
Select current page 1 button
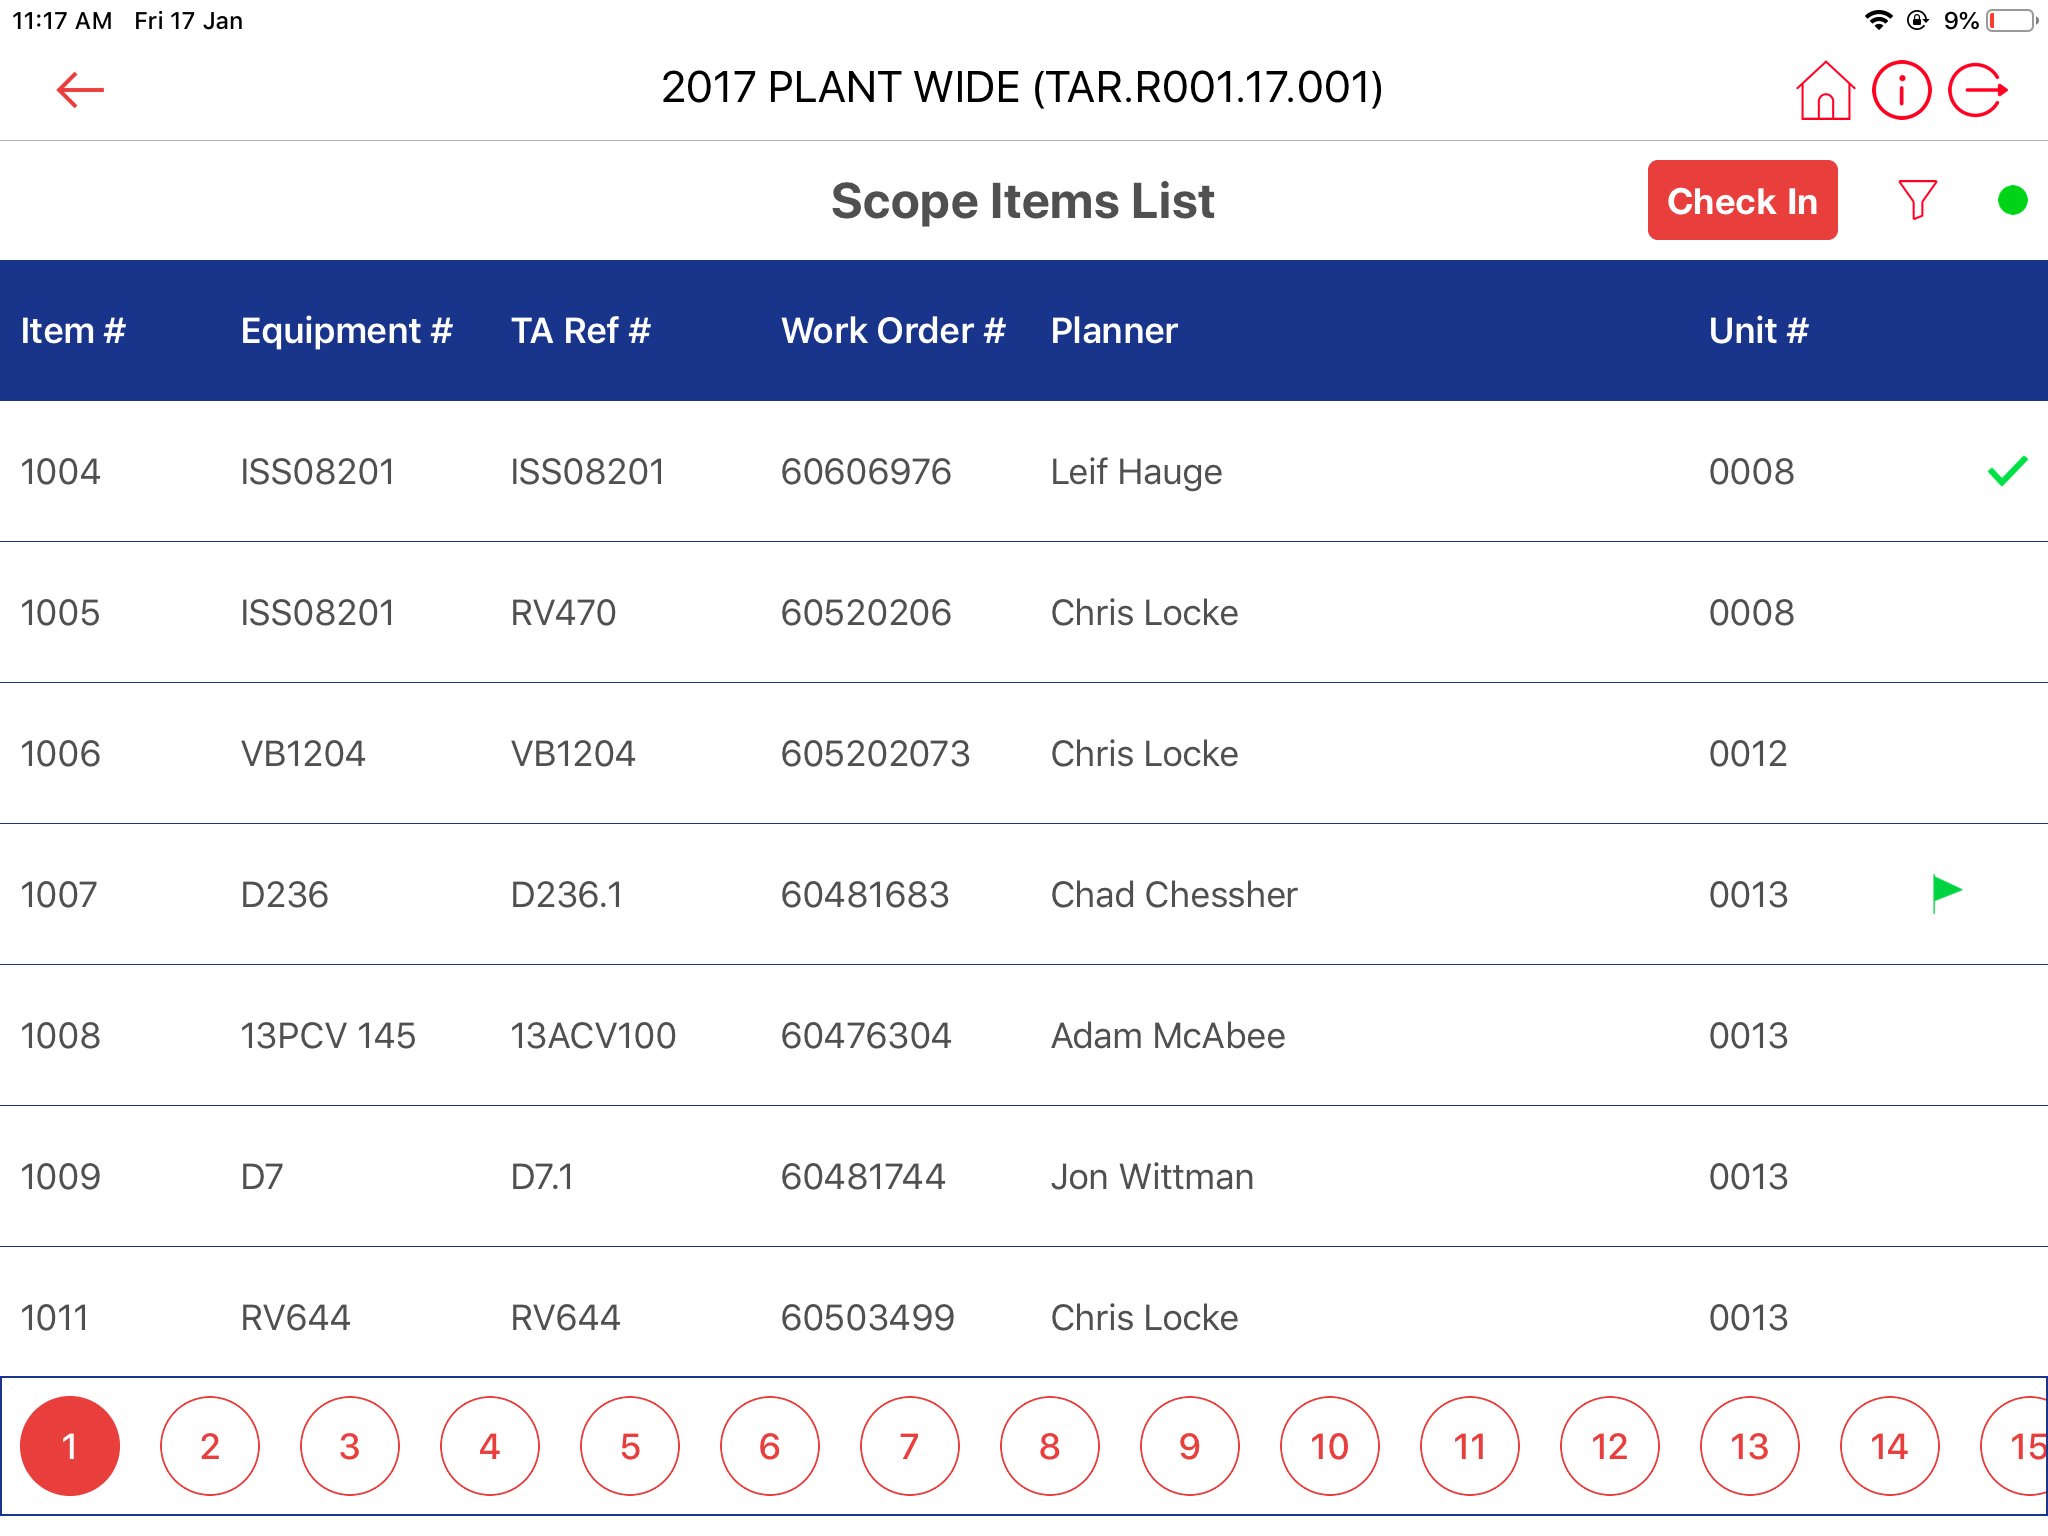69,1446
